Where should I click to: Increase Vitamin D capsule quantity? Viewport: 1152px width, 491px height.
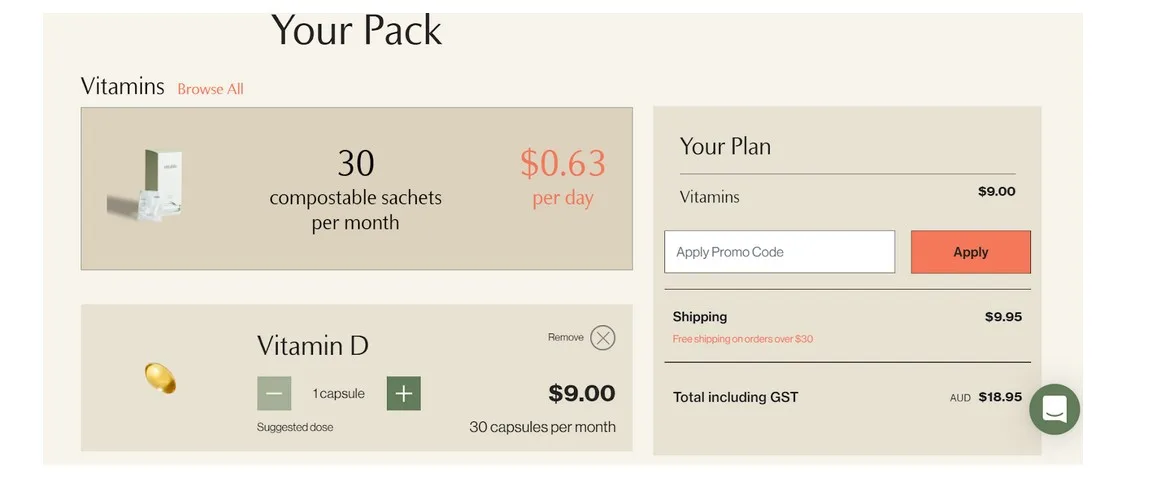click(403, 394)
